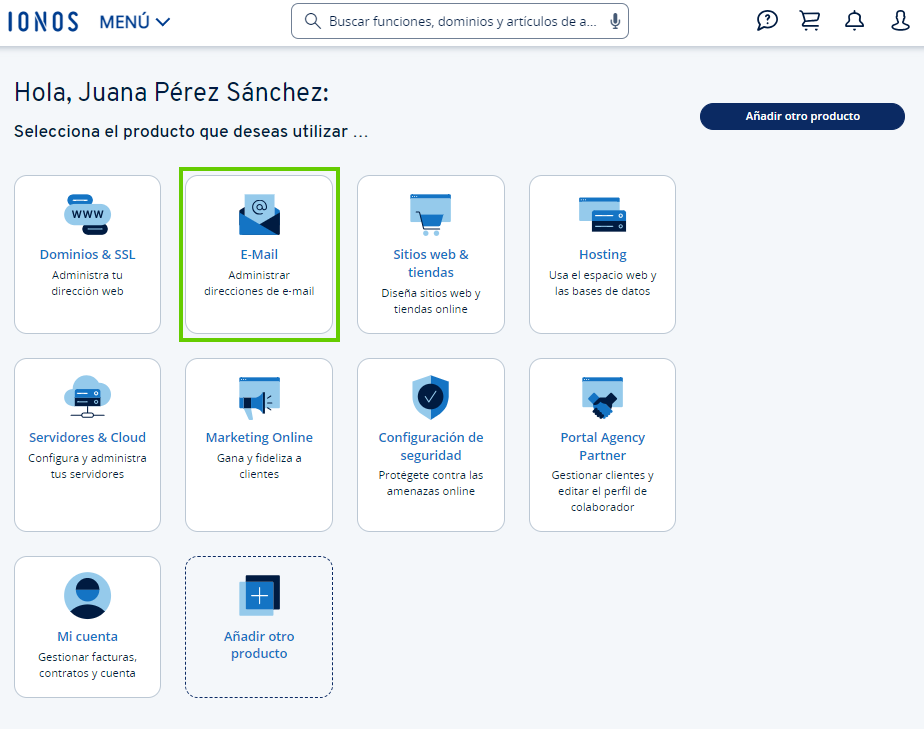Open the E-Mail product link
Screen dimensions: 924x729
tap(259, 255)
